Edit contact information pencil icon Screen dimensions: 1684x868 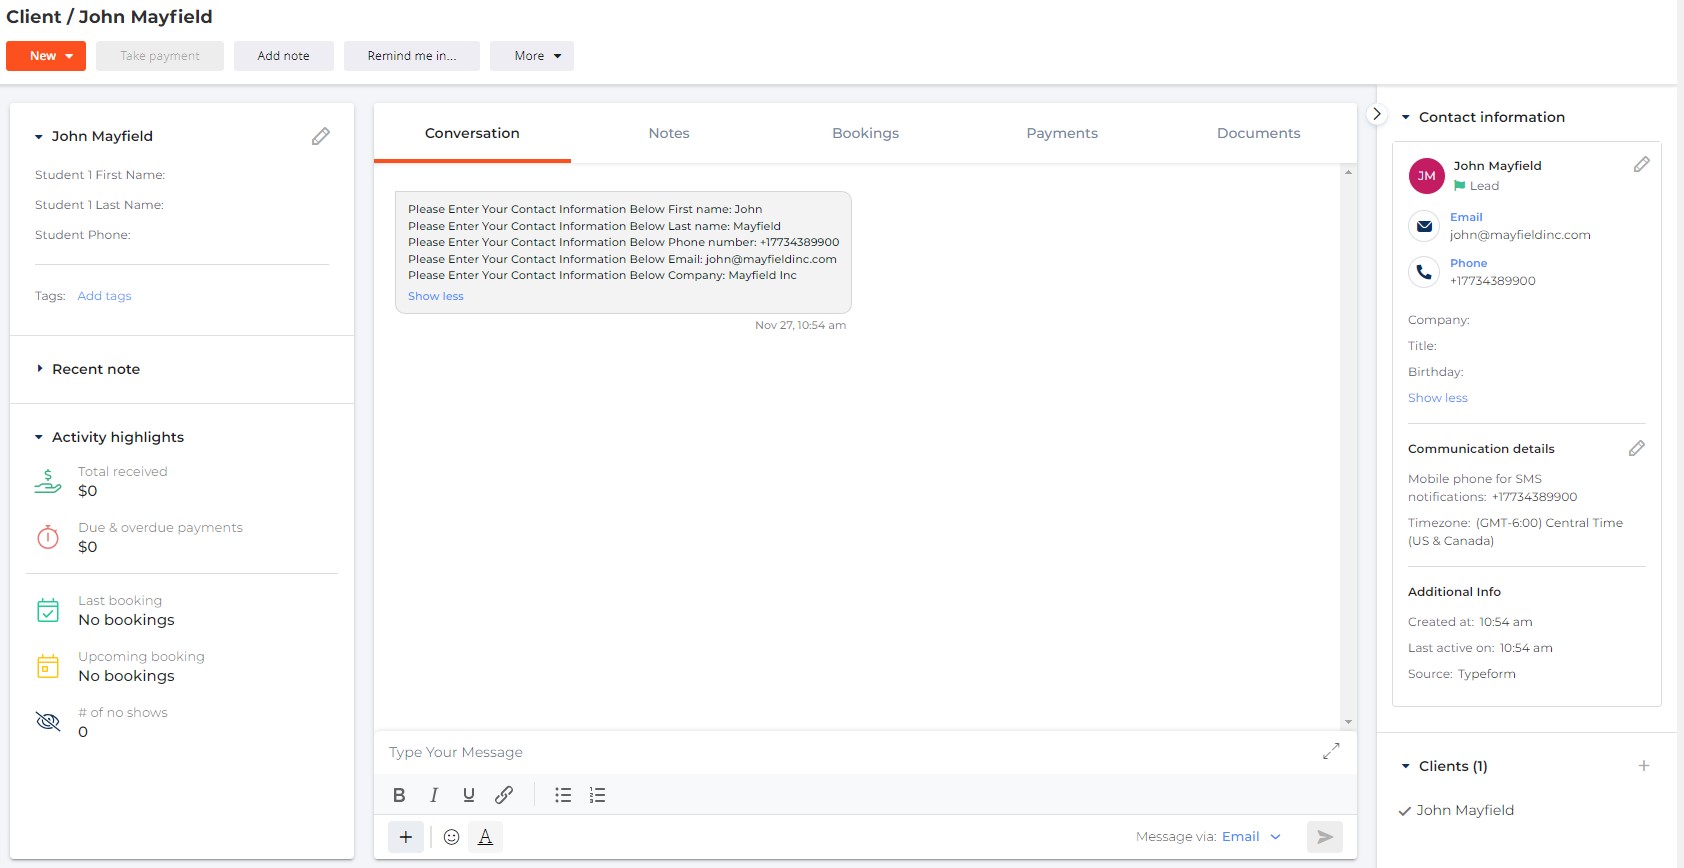click(1641, 164)
